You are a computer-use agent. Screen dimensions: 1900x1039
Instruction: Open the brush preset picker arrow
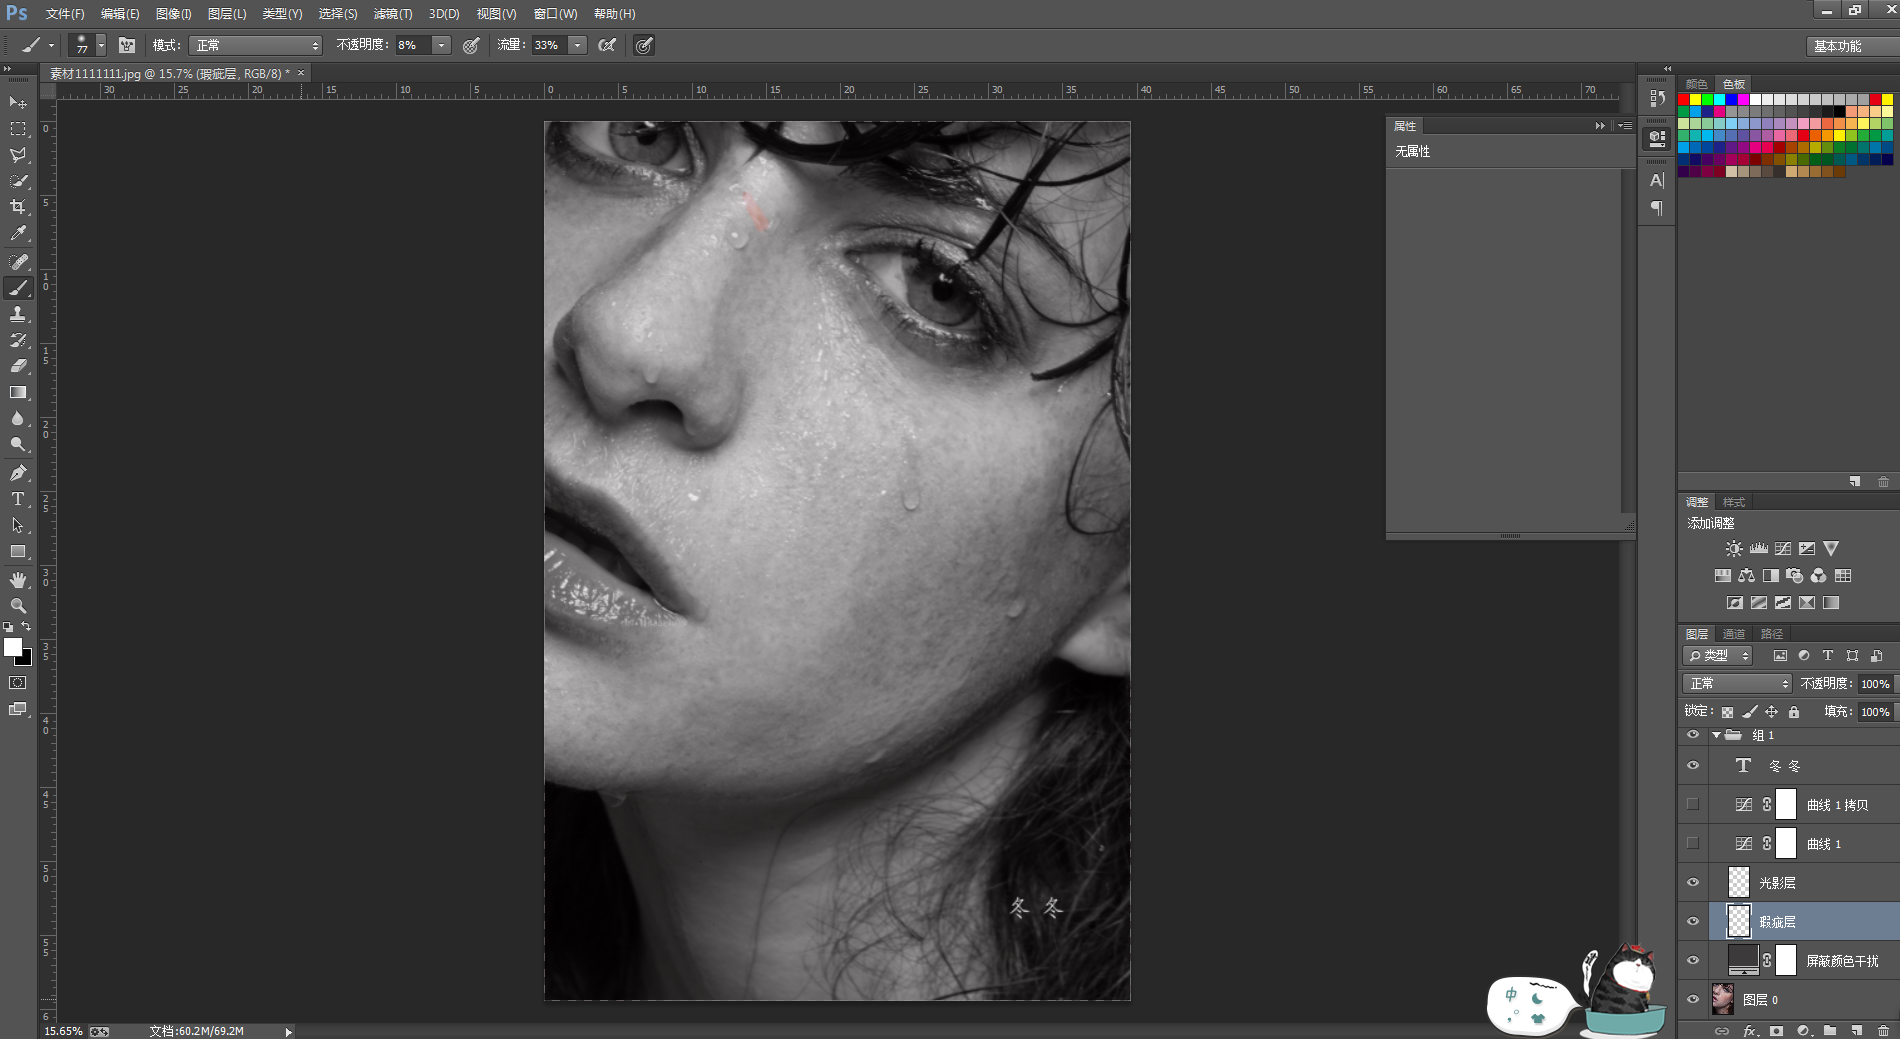pos(101,45)
